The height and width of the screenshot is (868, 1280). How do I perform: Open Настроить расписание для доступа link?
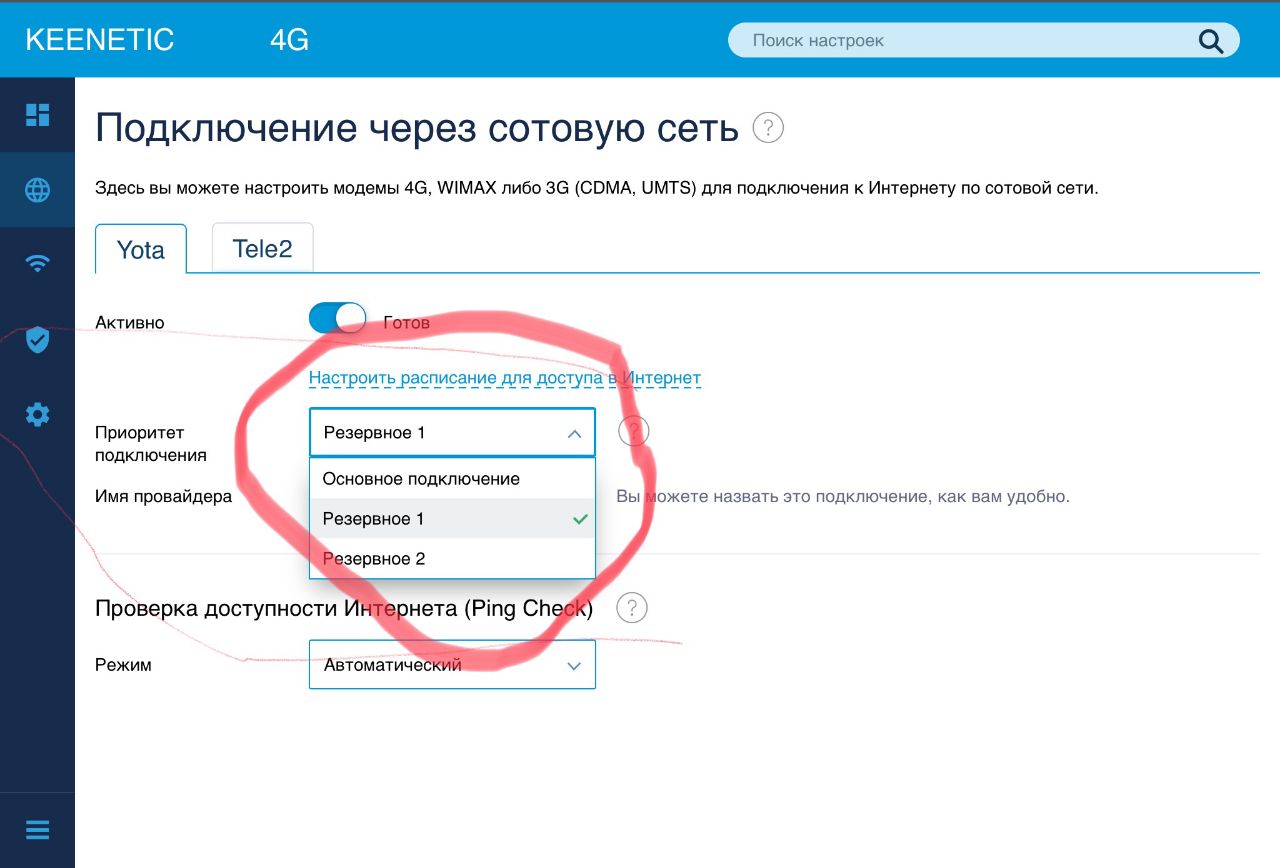[505, 378]
